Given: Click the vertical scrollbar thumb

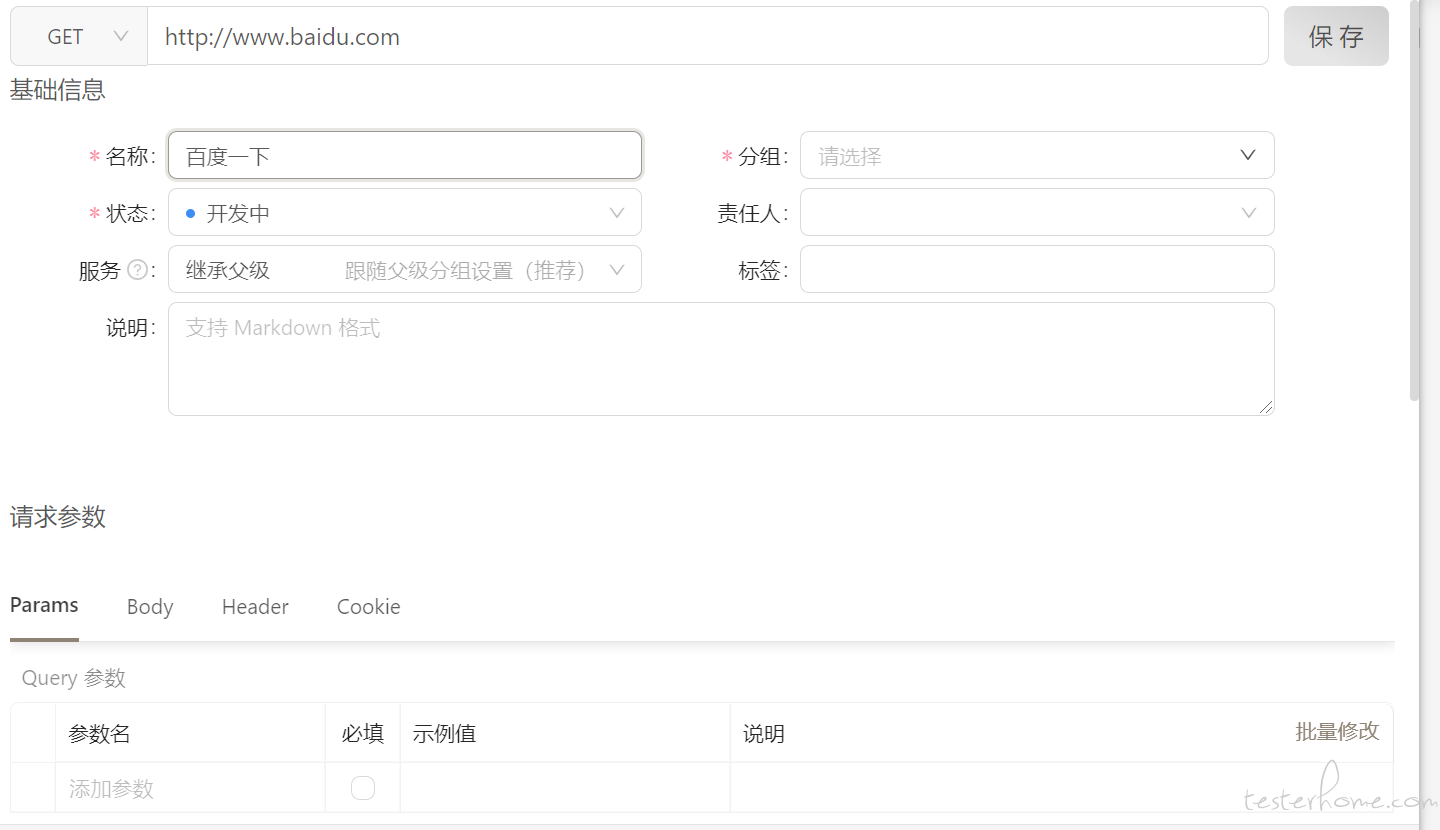Looking at the screenshot, I should 1414,200.
